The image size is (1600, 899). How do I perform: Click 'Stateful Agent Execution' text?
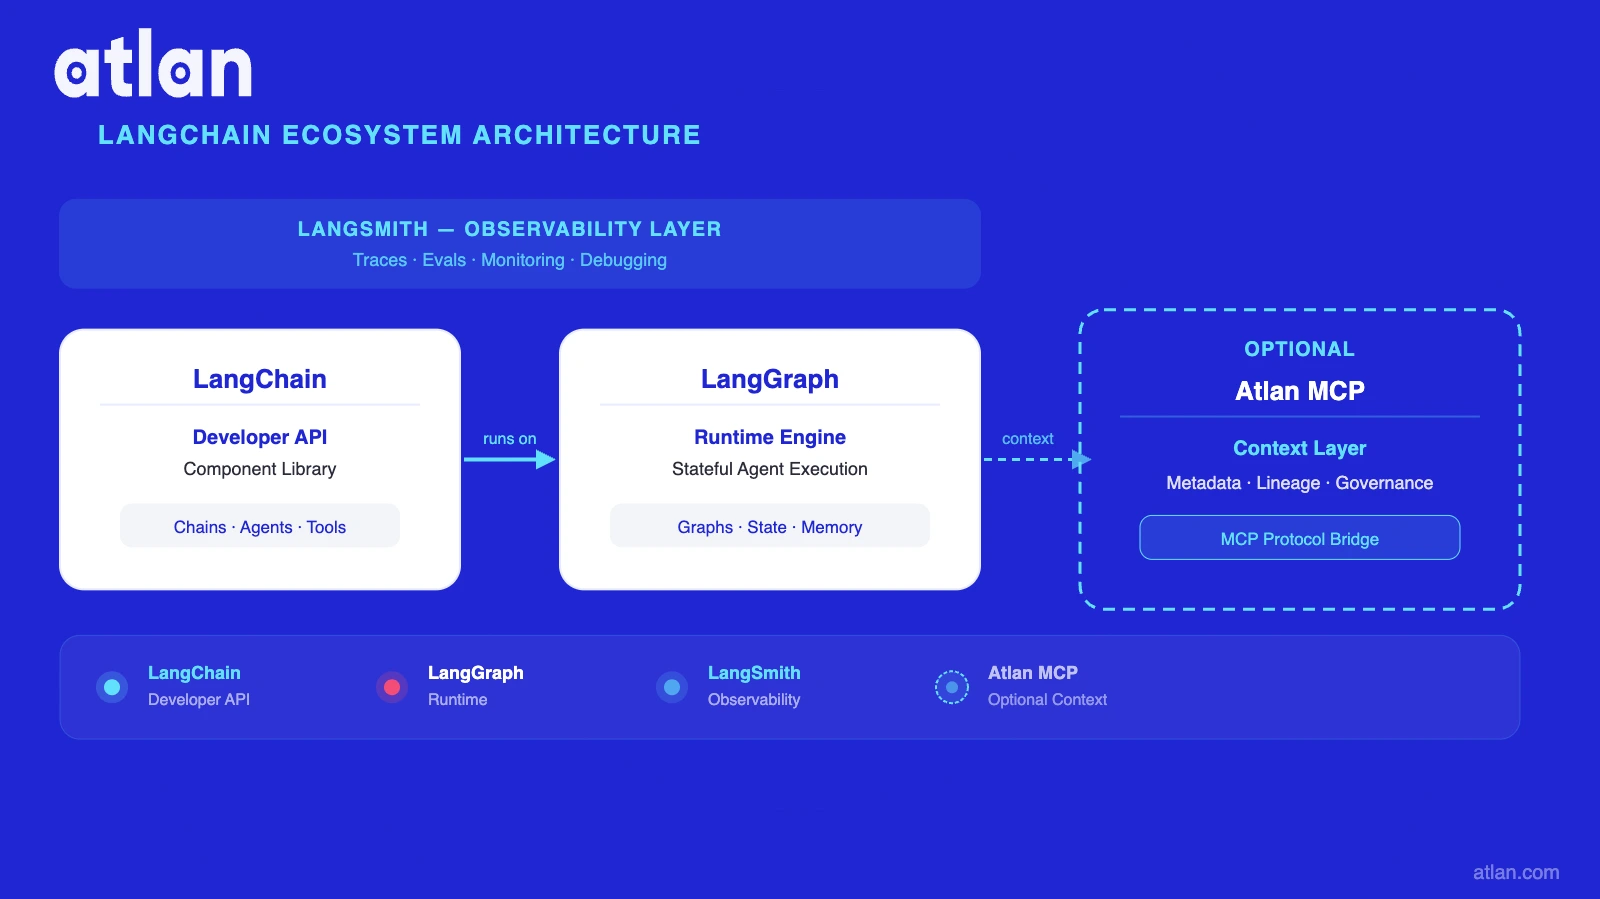770,469
